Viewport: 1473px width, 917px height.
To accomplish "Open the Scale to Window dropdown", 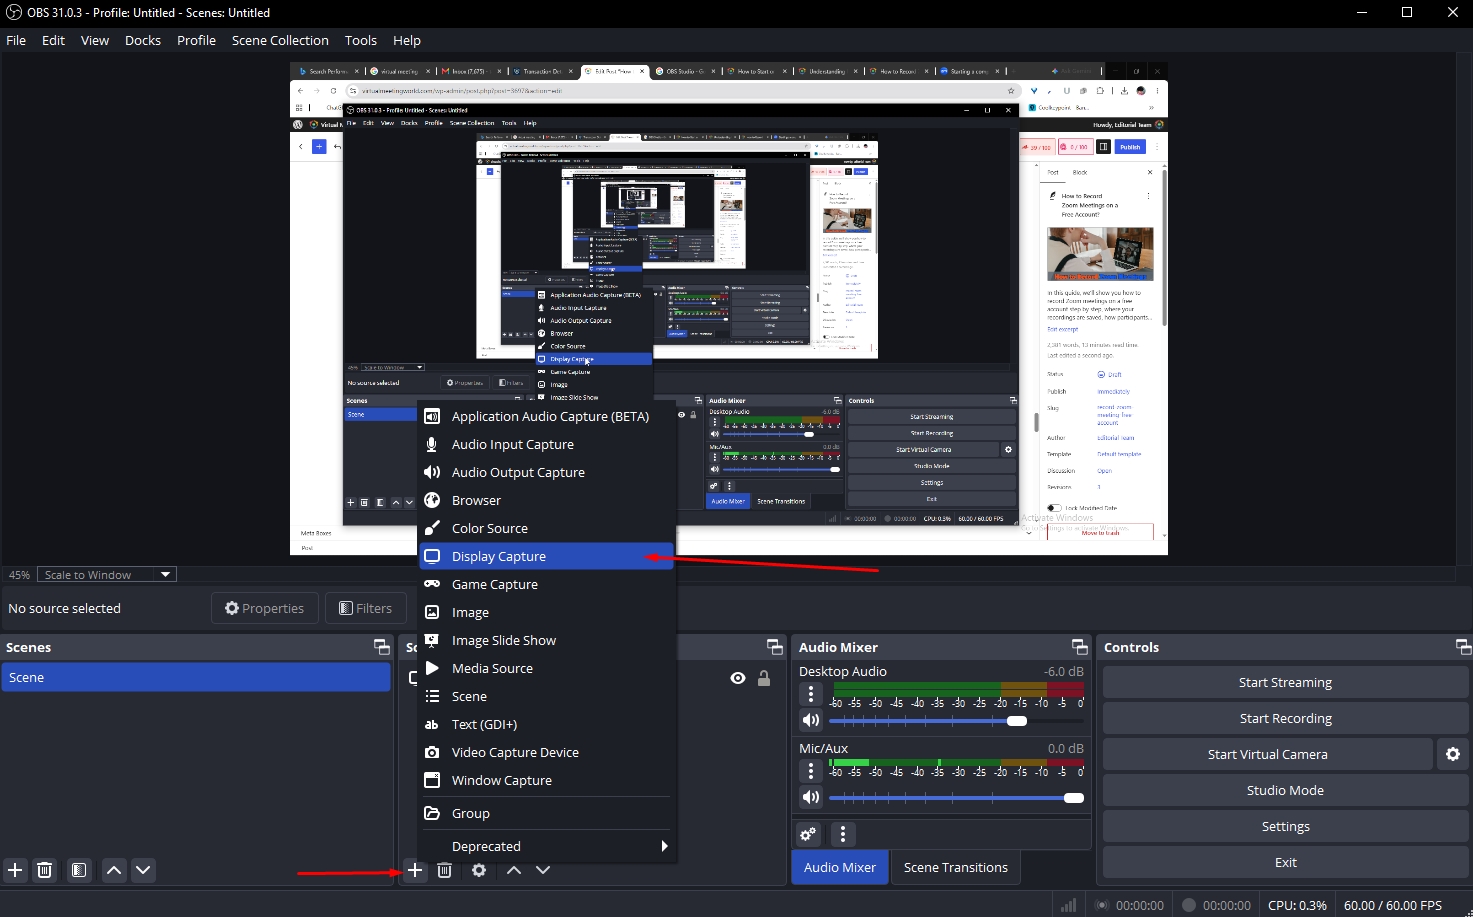I will (x=107, y=575).
